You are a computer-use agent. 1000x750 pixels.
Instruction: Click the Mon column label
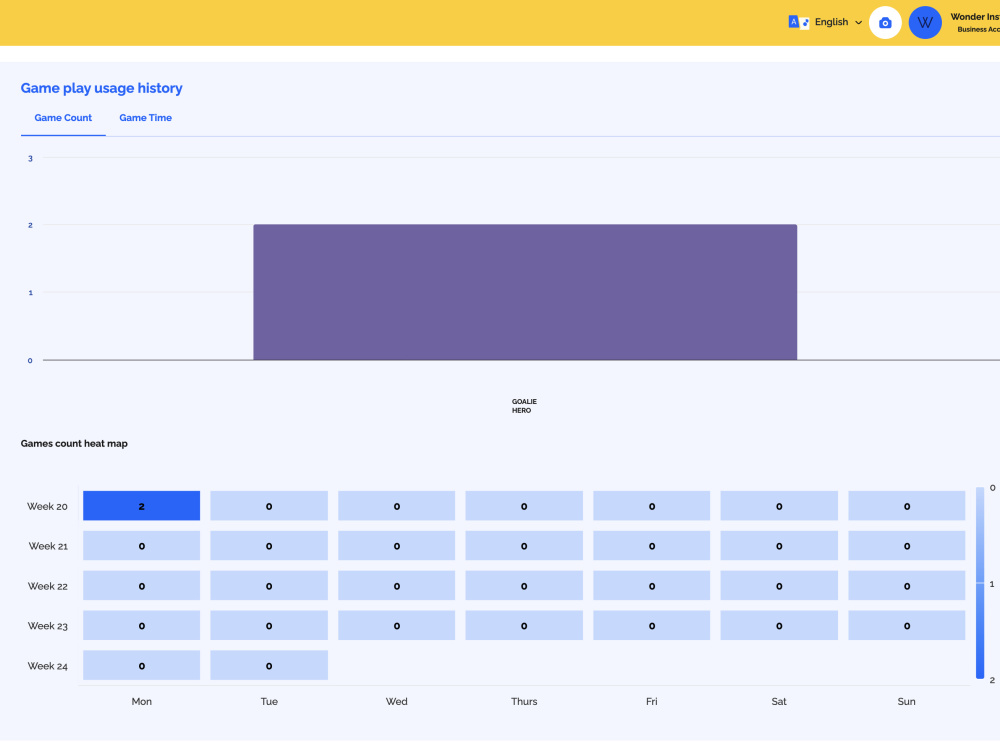[142, 702]
